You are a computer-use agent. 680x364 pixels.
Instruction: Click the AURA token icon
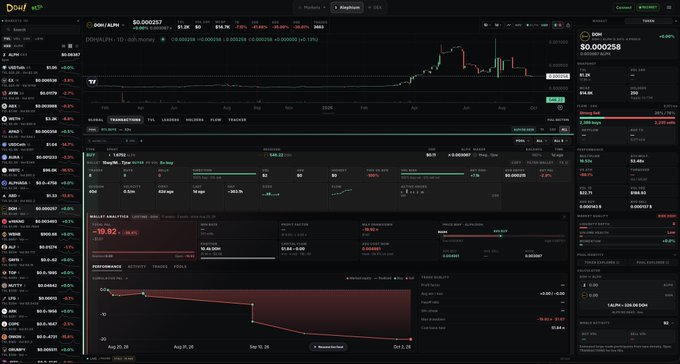click(x=4, y=157)
